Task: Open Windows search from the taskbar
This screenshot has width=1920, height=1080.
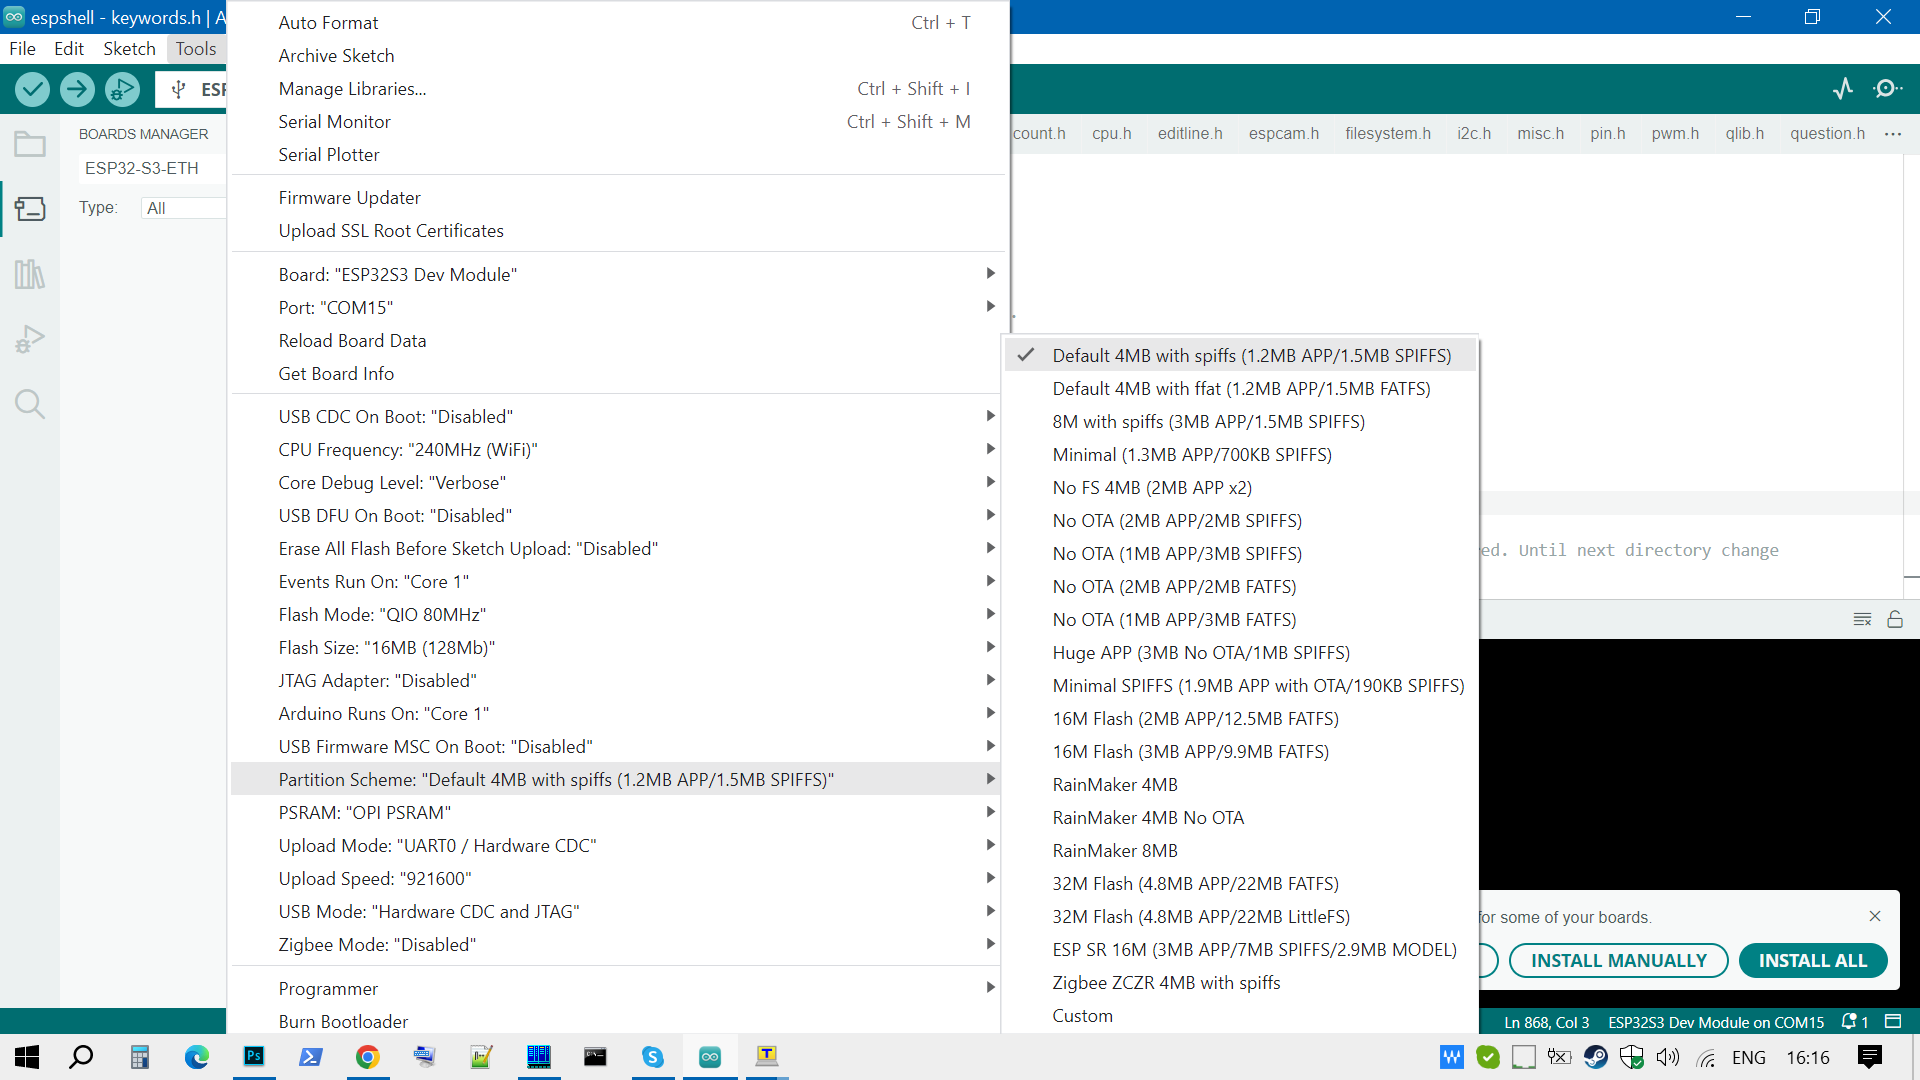Action: coord(81,1057)
